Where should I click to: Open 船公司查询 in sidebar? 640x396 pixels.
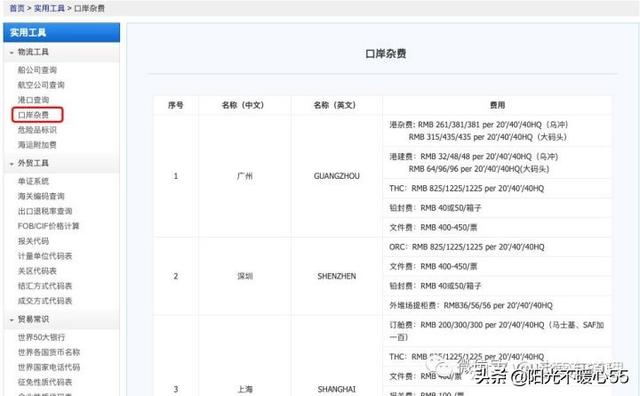pos(37,70)
